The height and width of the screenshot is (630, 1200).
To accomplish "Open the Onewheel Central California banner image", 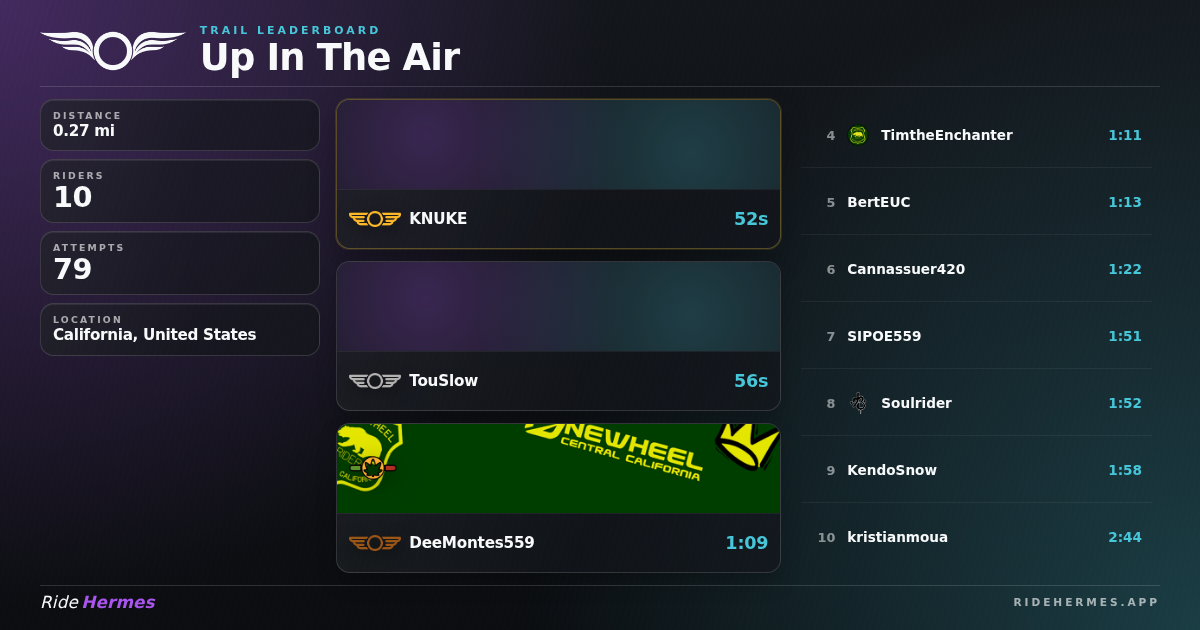I will pyautogui.click(x=558, y=469).
